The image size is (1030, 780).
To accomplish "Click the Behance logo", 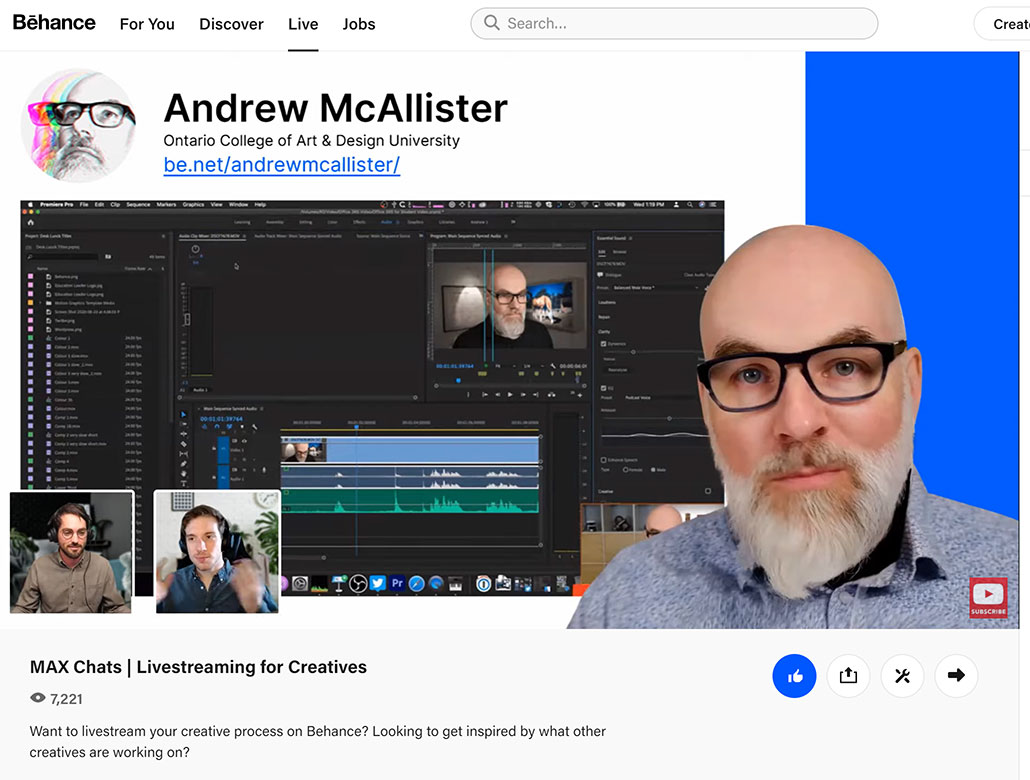I will click(54, 22).
